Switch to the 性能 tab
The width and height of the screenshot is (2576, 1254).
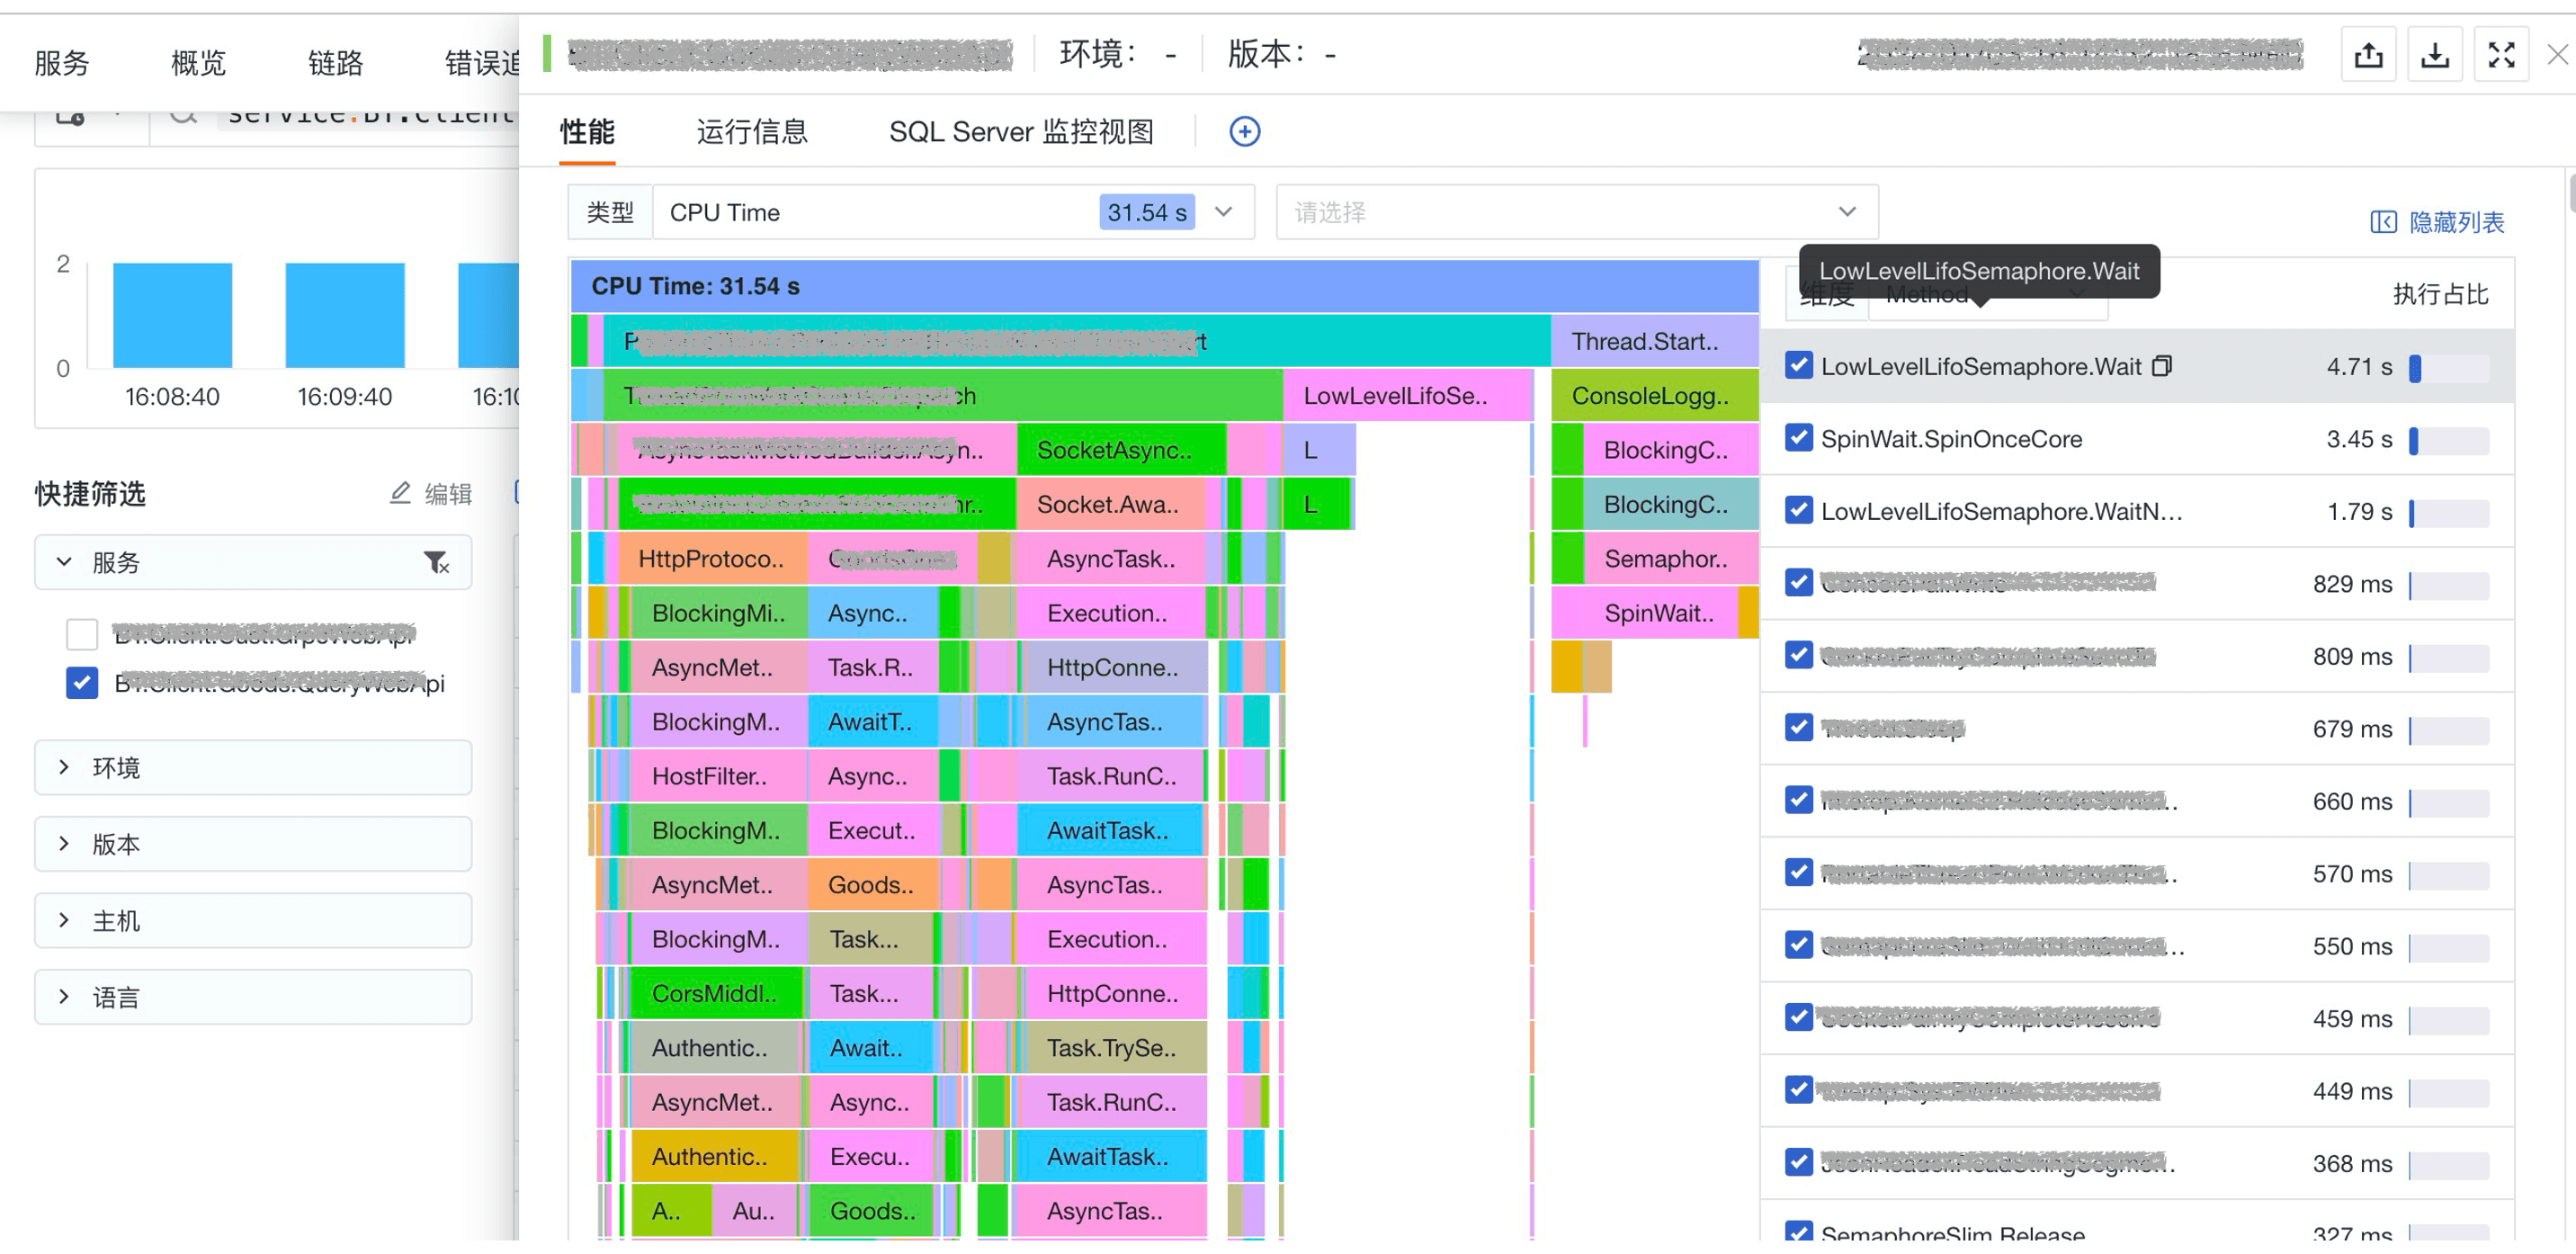(x=587, y=132)
